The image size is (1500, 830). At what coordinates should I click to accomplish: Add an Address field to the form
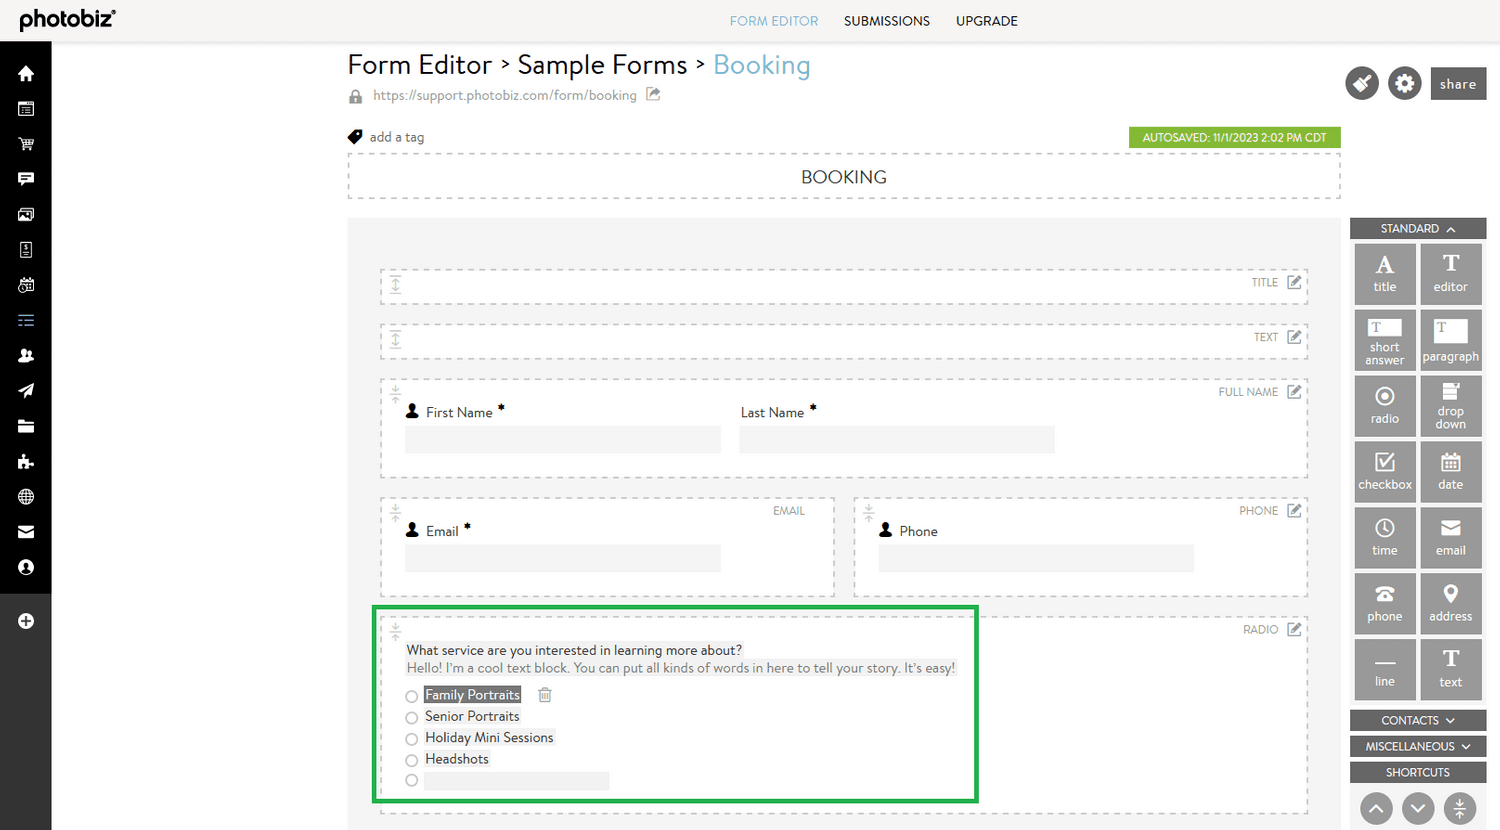point(1450,603)
